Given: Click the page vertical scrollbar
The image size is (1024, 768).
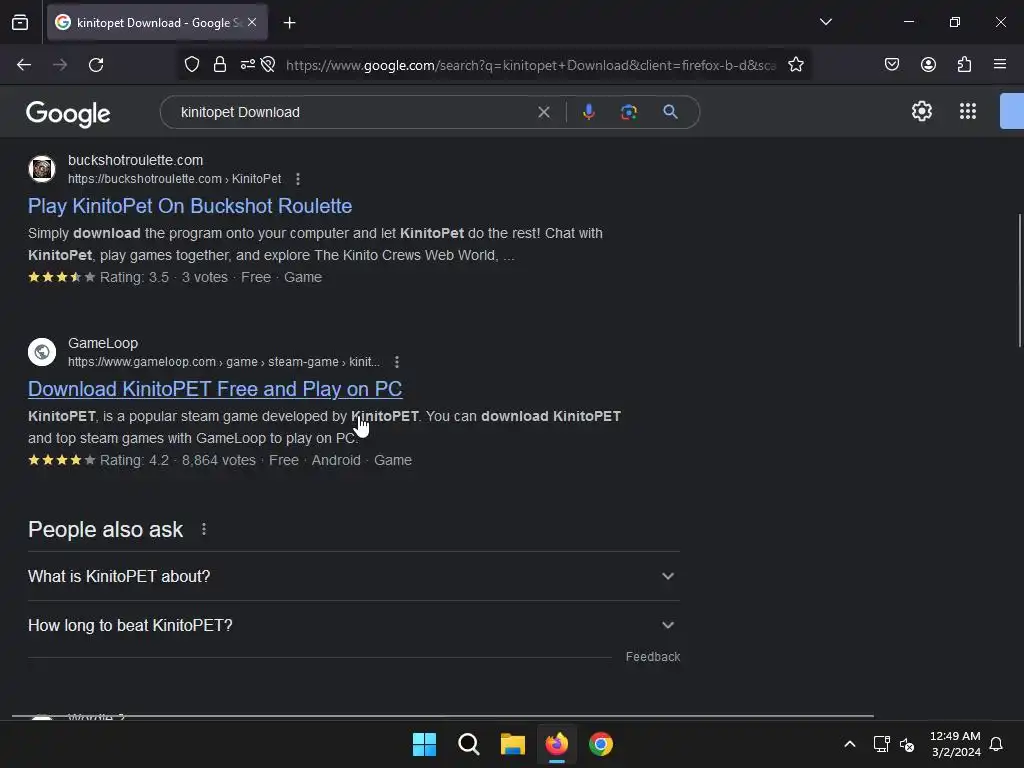Looking at the screenshot, I should (x=1020, y=281).
